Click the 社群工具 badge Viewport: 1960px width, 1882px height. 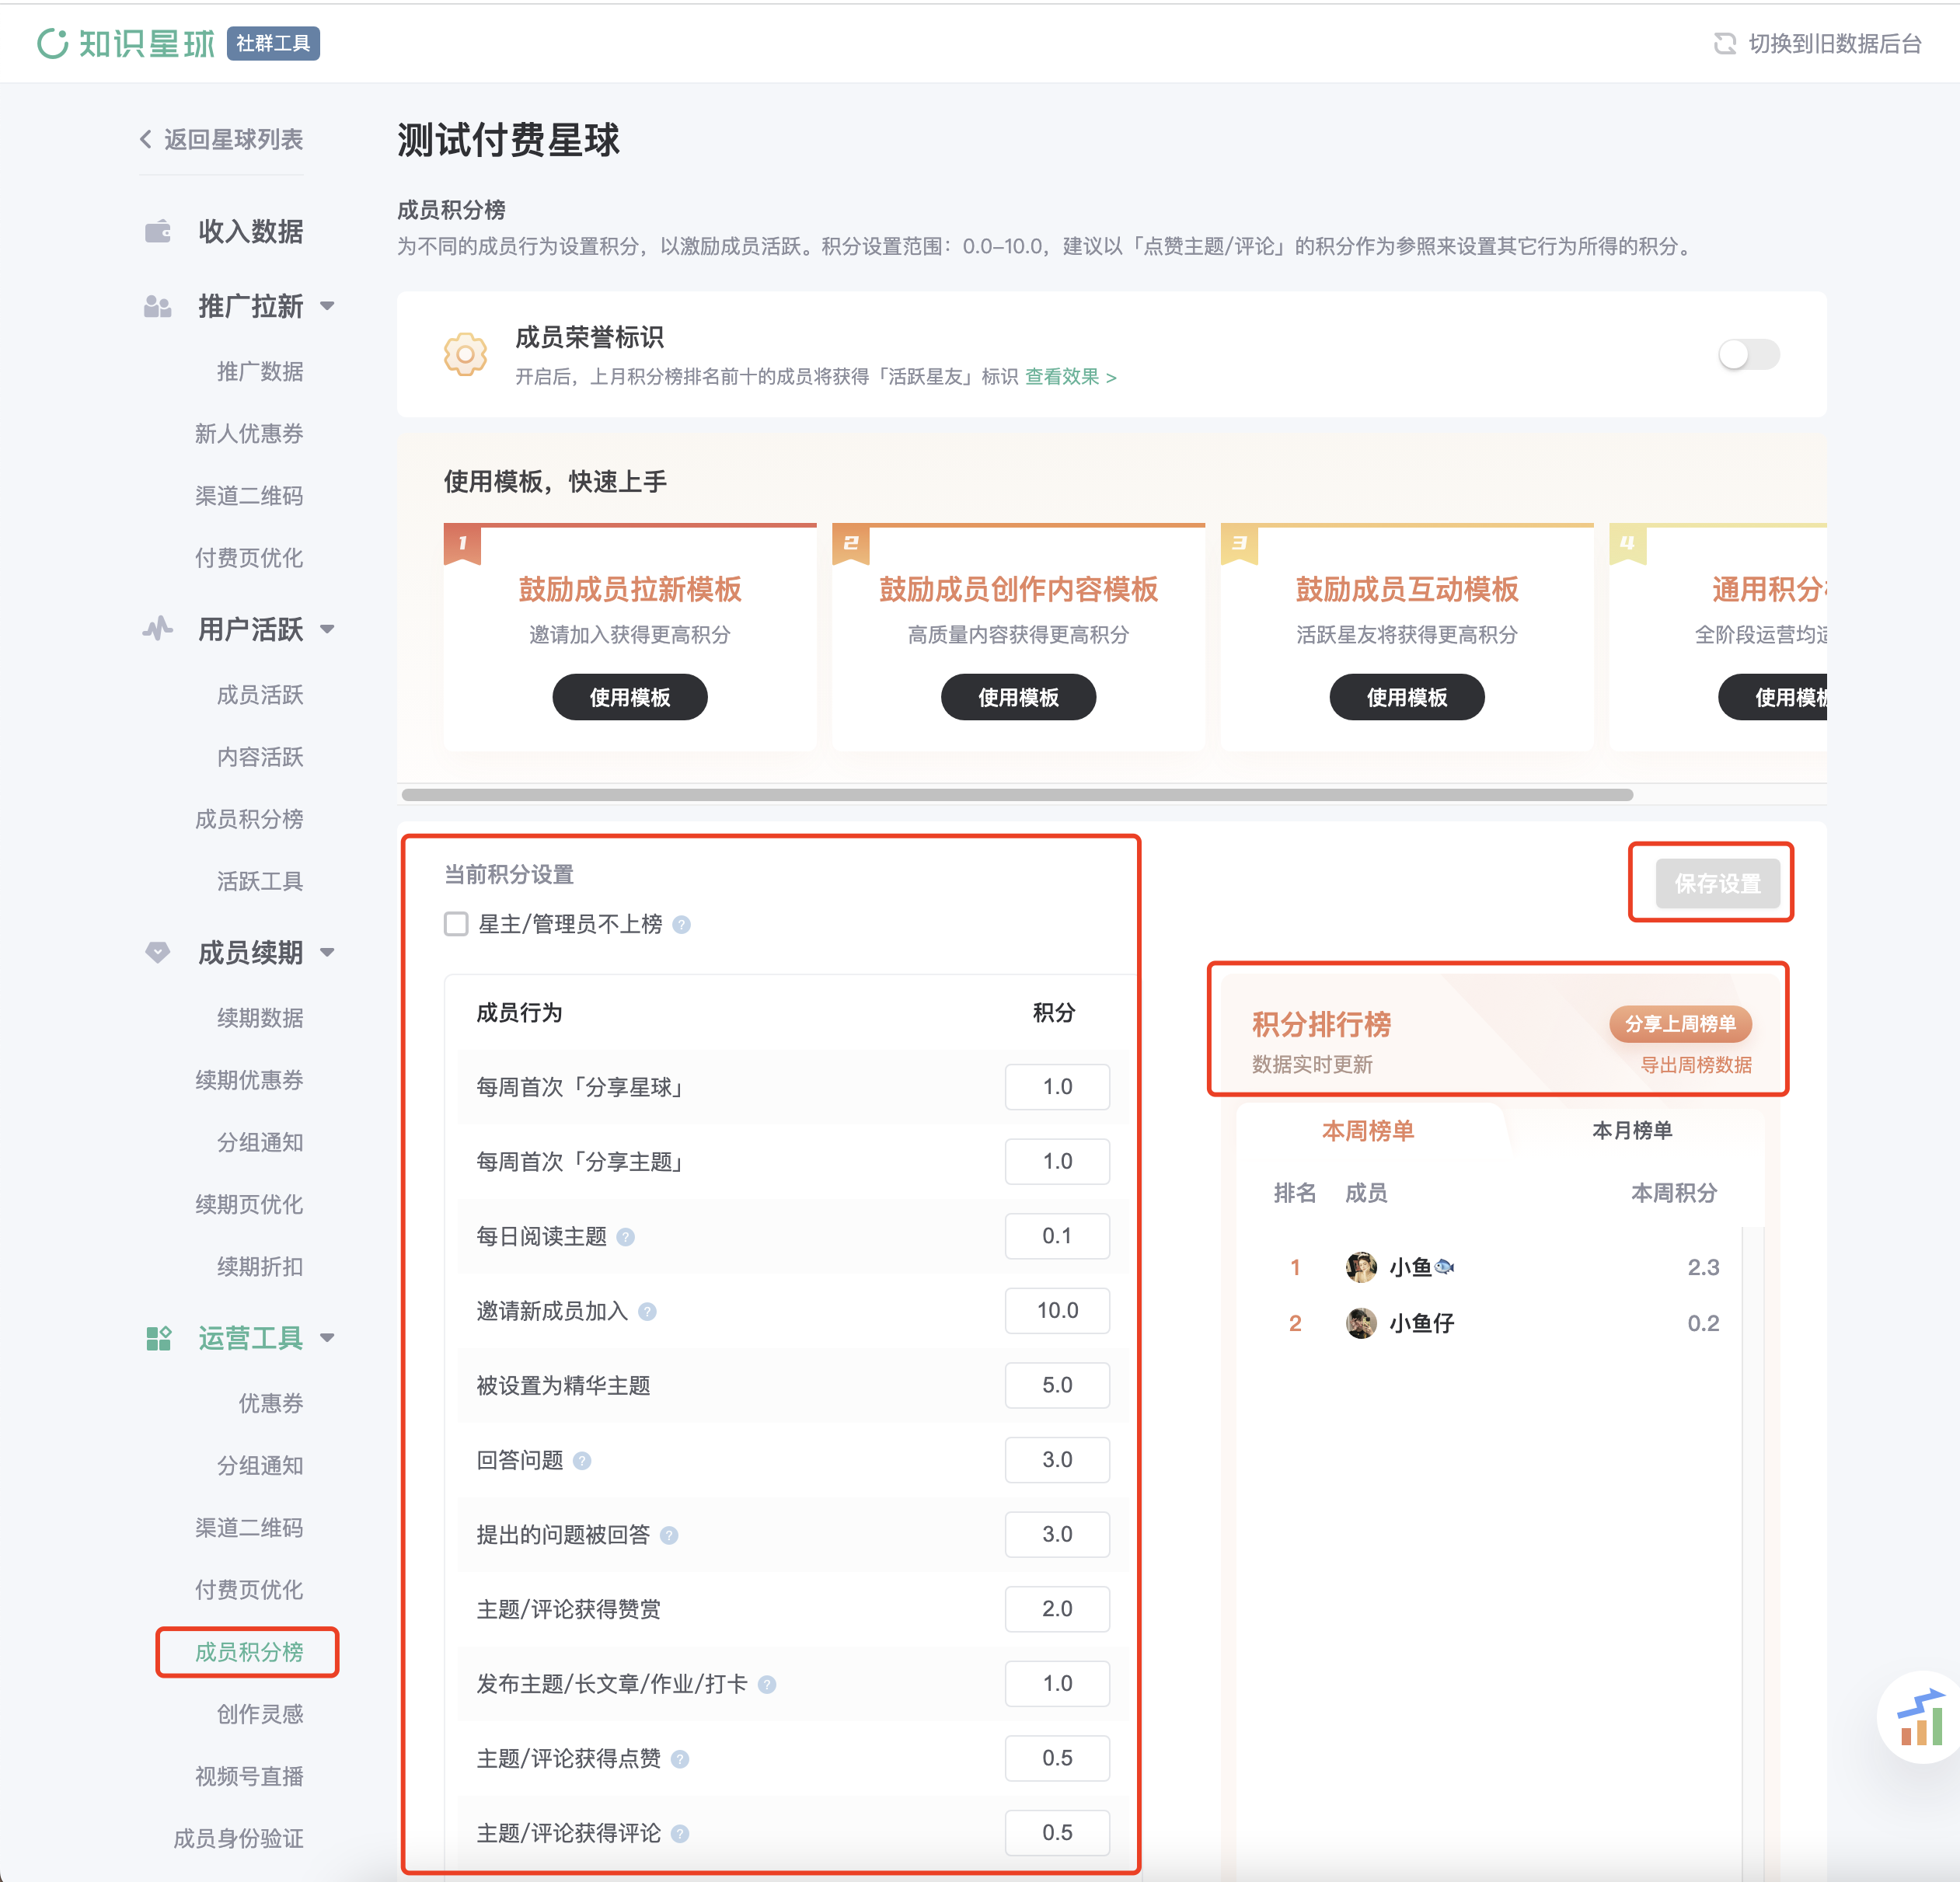(x=273, y=43)
